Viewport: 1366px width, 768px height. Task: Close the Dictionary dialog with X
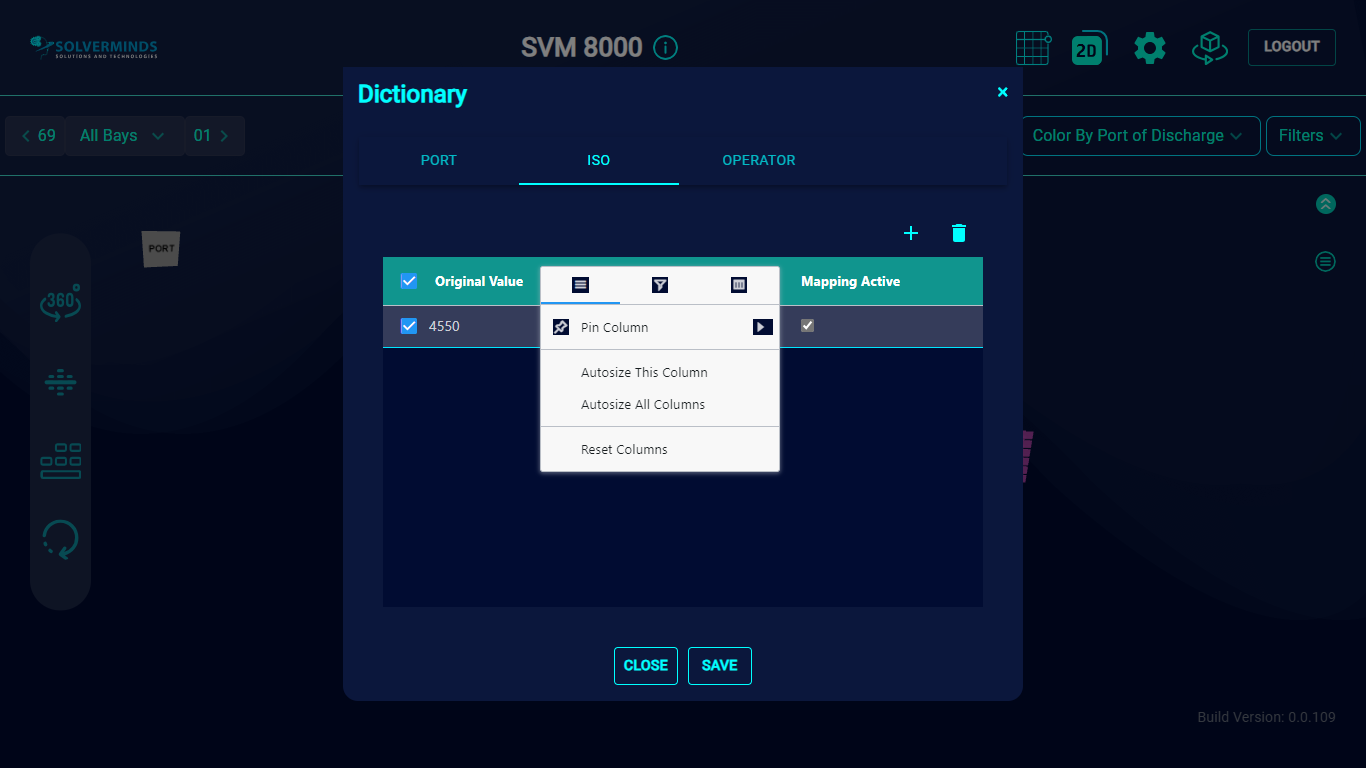(x=1003, y=92)
